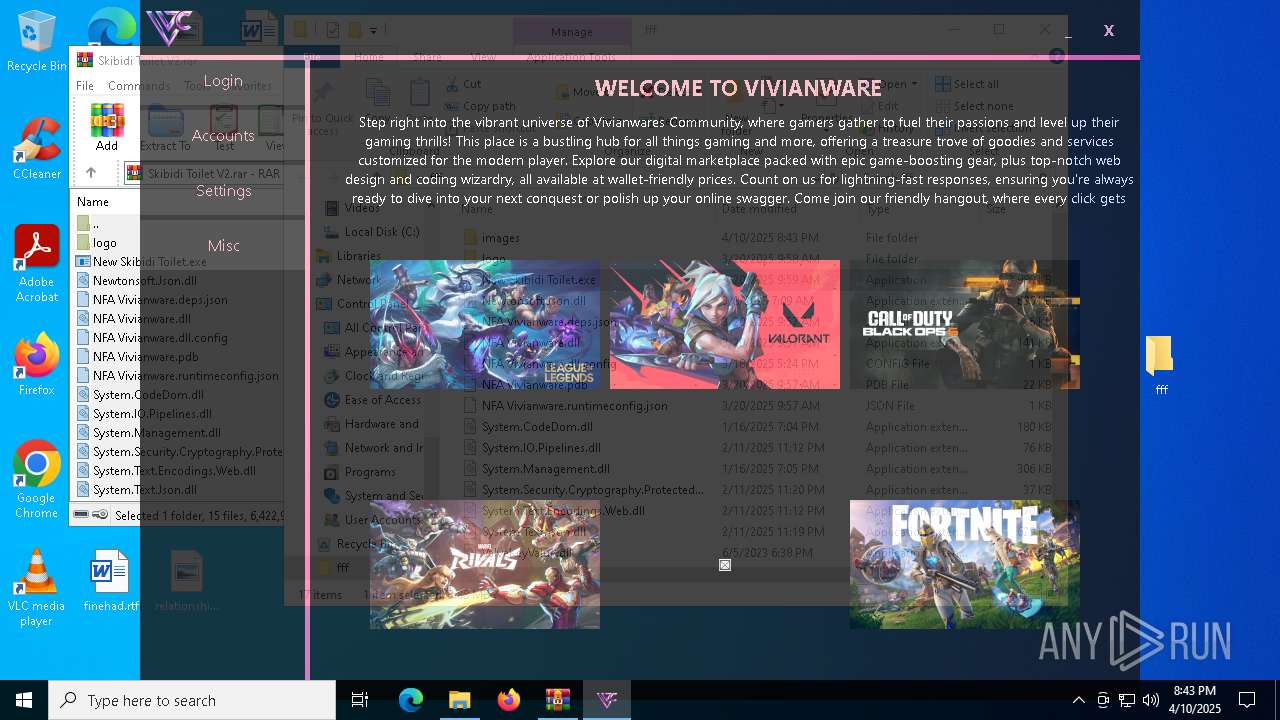
Task: Select the Call of Duty Black Ops thumbnail
Action: 965,325
